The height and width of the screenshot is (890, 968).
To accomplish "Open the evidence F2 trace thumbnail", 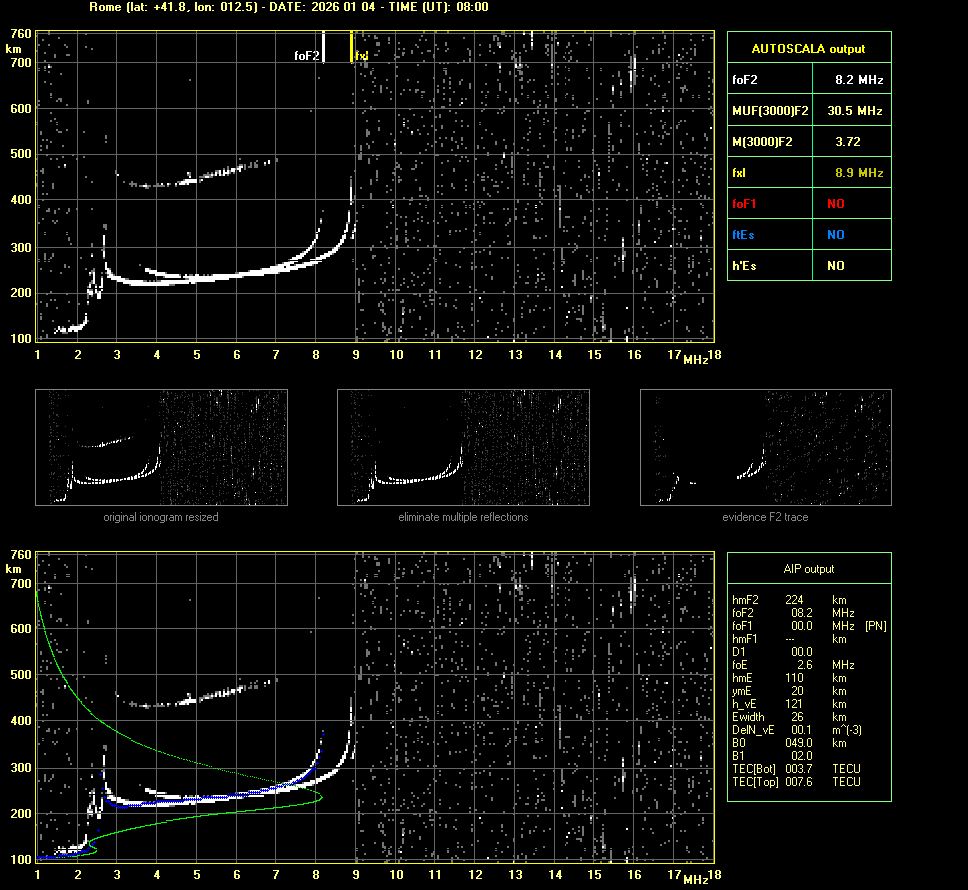I will coord(765,447).
